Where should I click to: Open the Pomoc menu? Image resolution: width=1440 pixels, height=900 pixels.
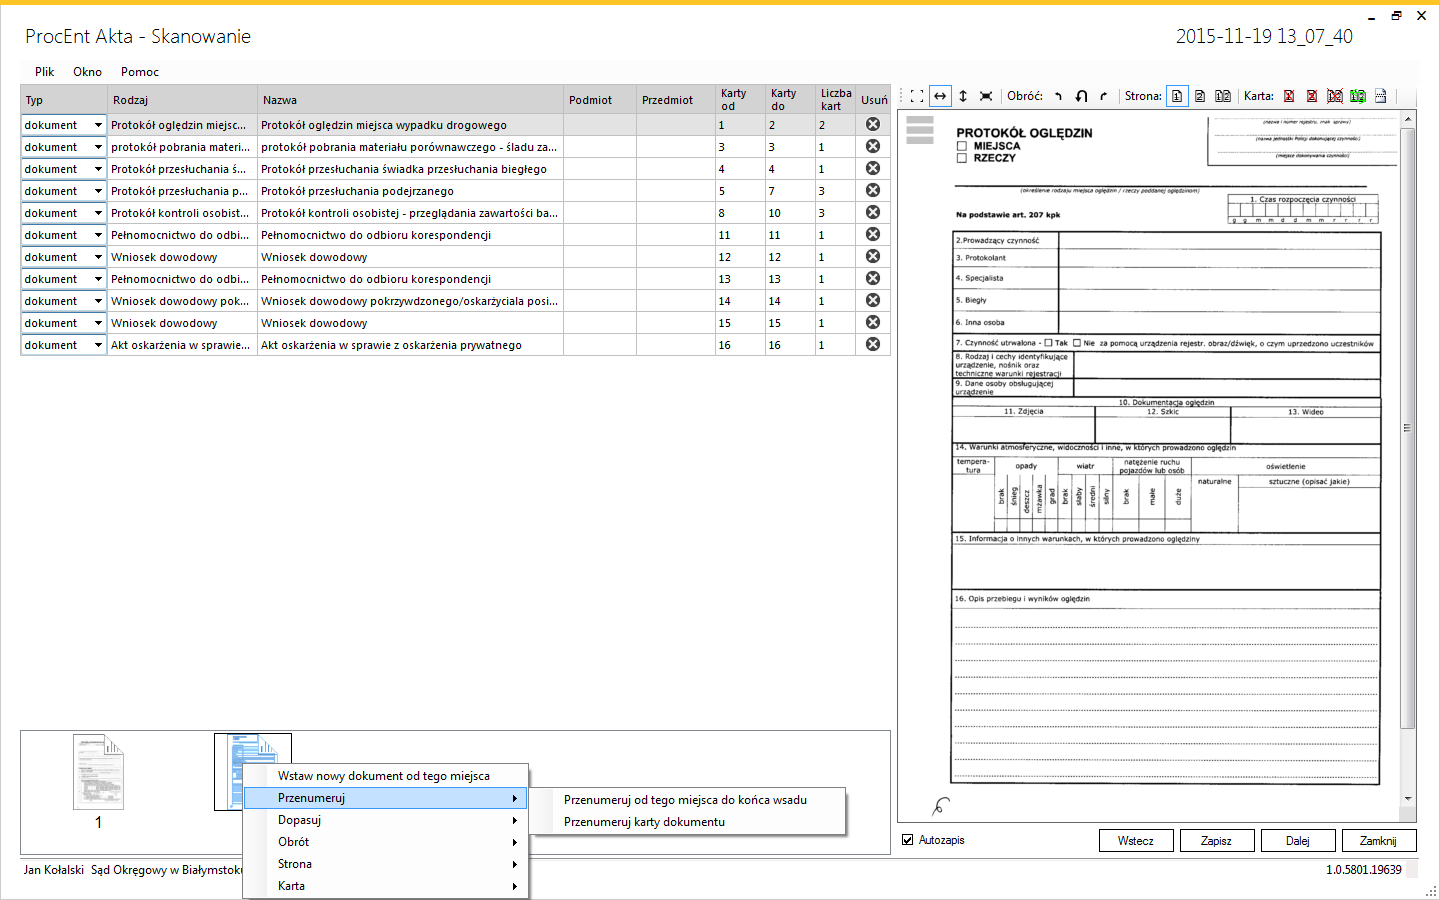(x=140, y=72)
